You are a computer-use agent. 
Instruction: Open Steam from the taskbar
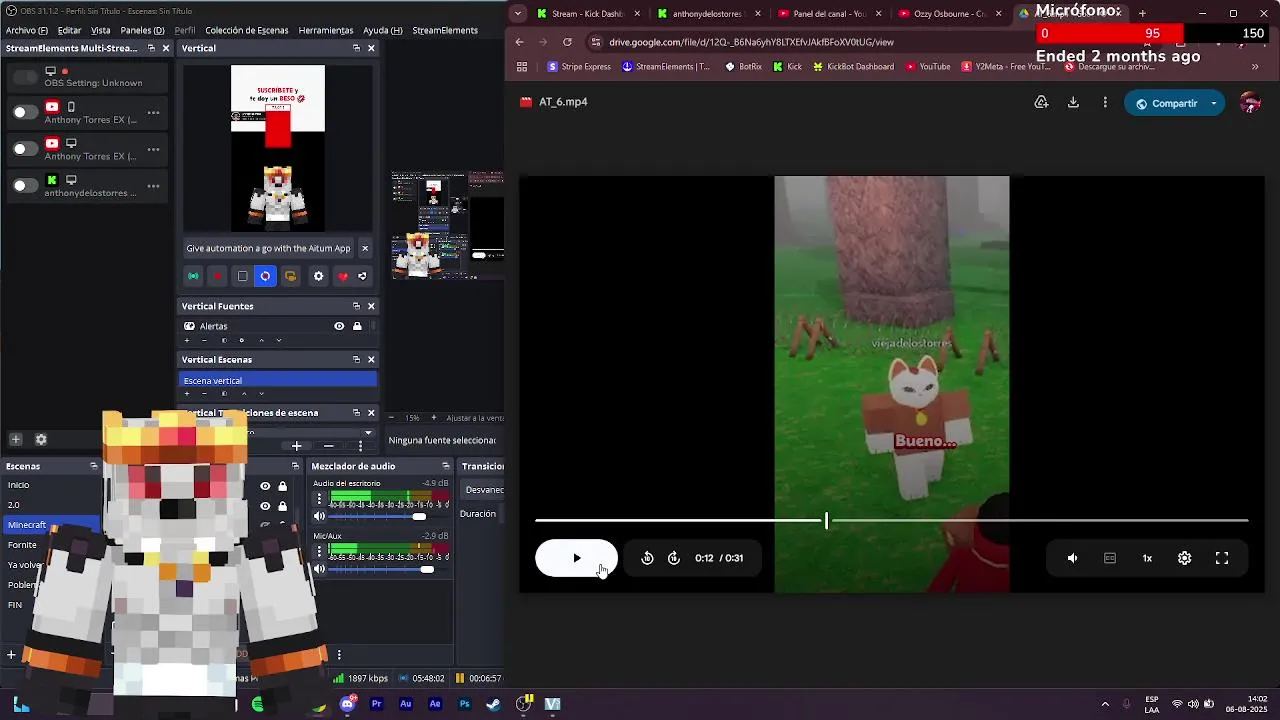click(x=493, y=704)
